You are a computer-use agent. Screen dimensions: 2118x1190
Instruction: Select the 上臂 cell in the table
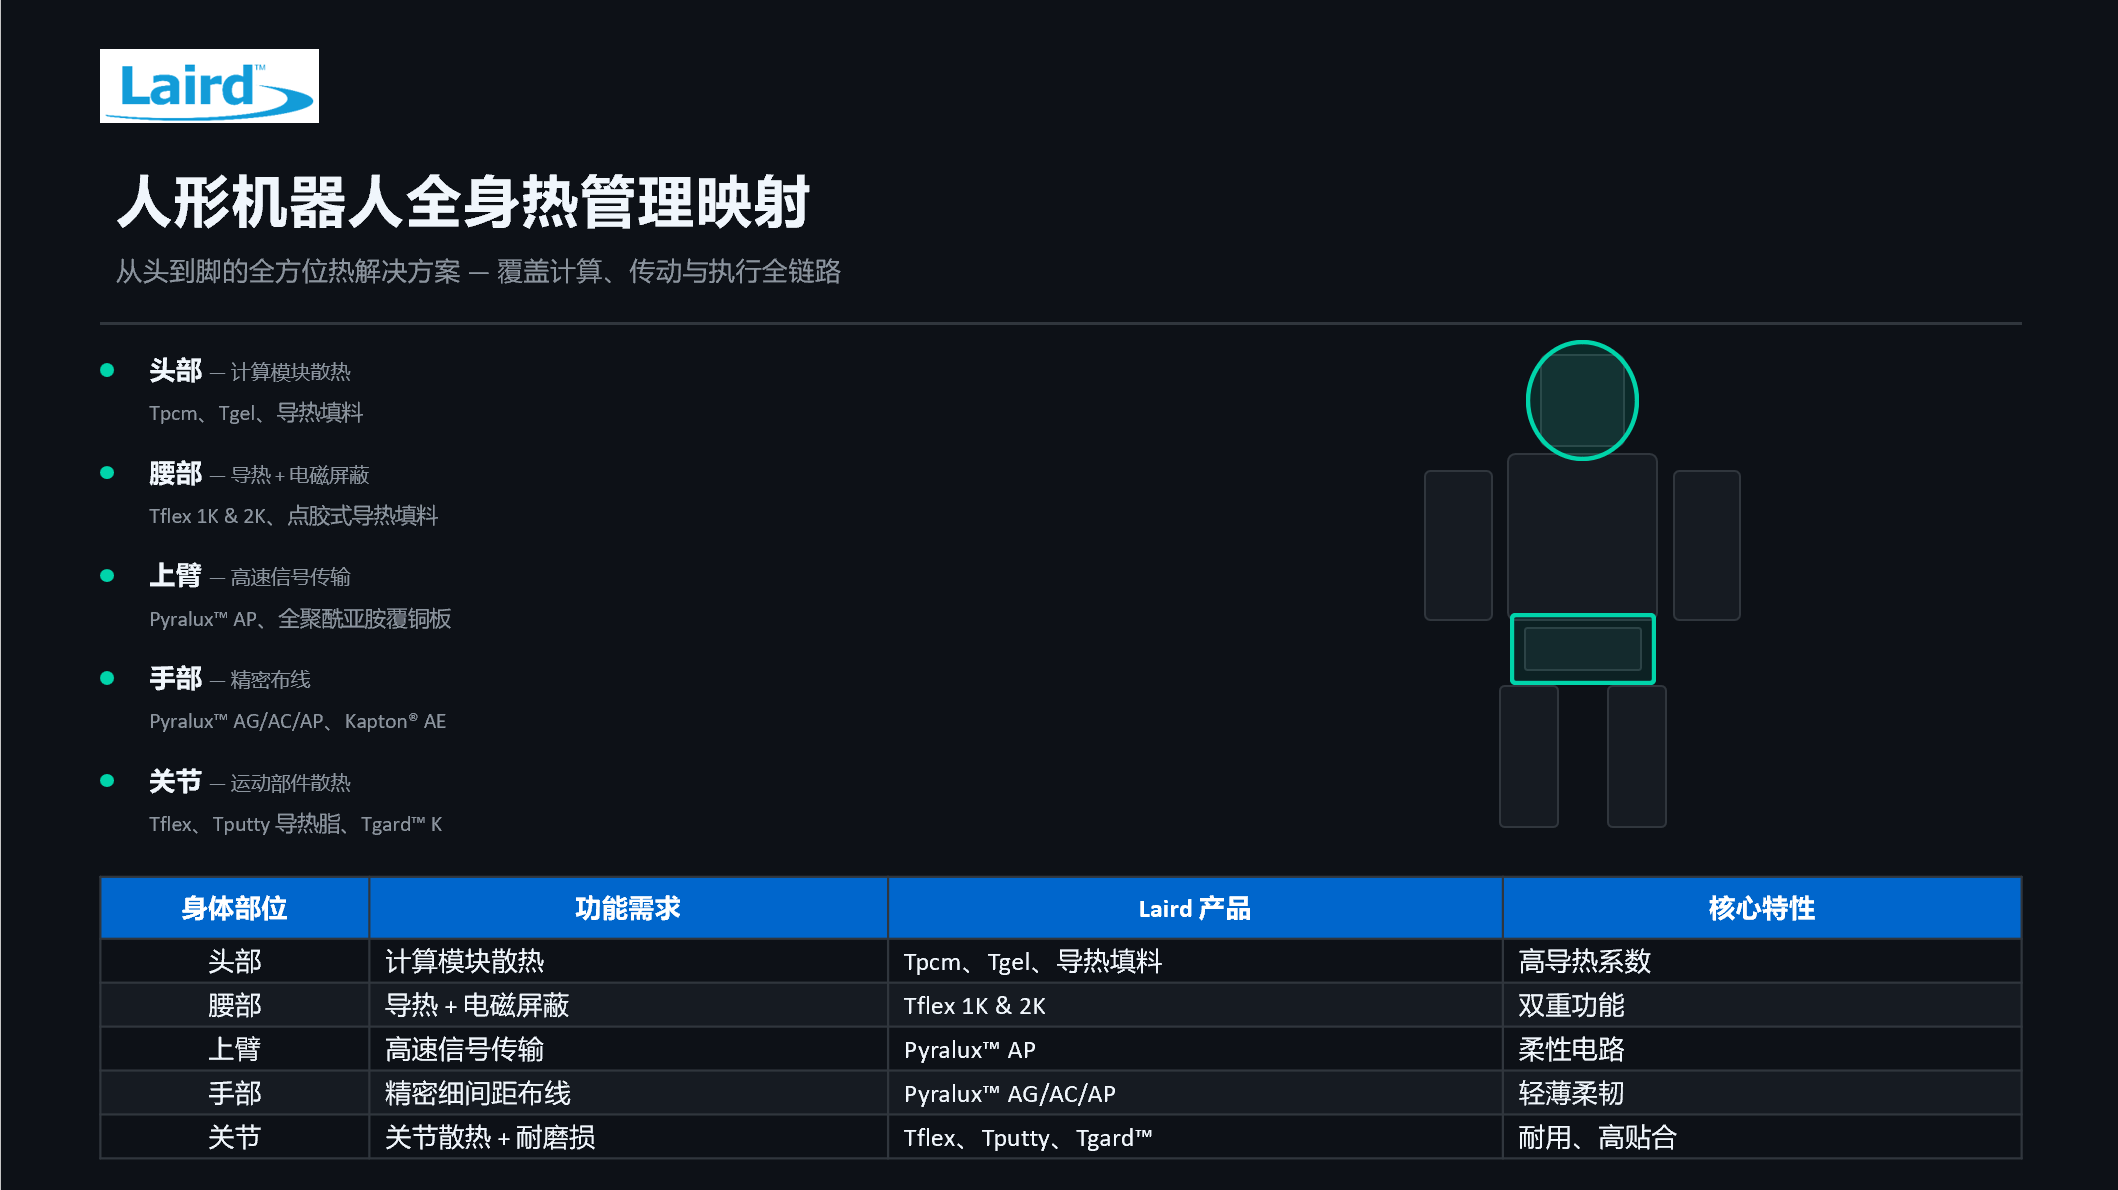coord(235,1049)
